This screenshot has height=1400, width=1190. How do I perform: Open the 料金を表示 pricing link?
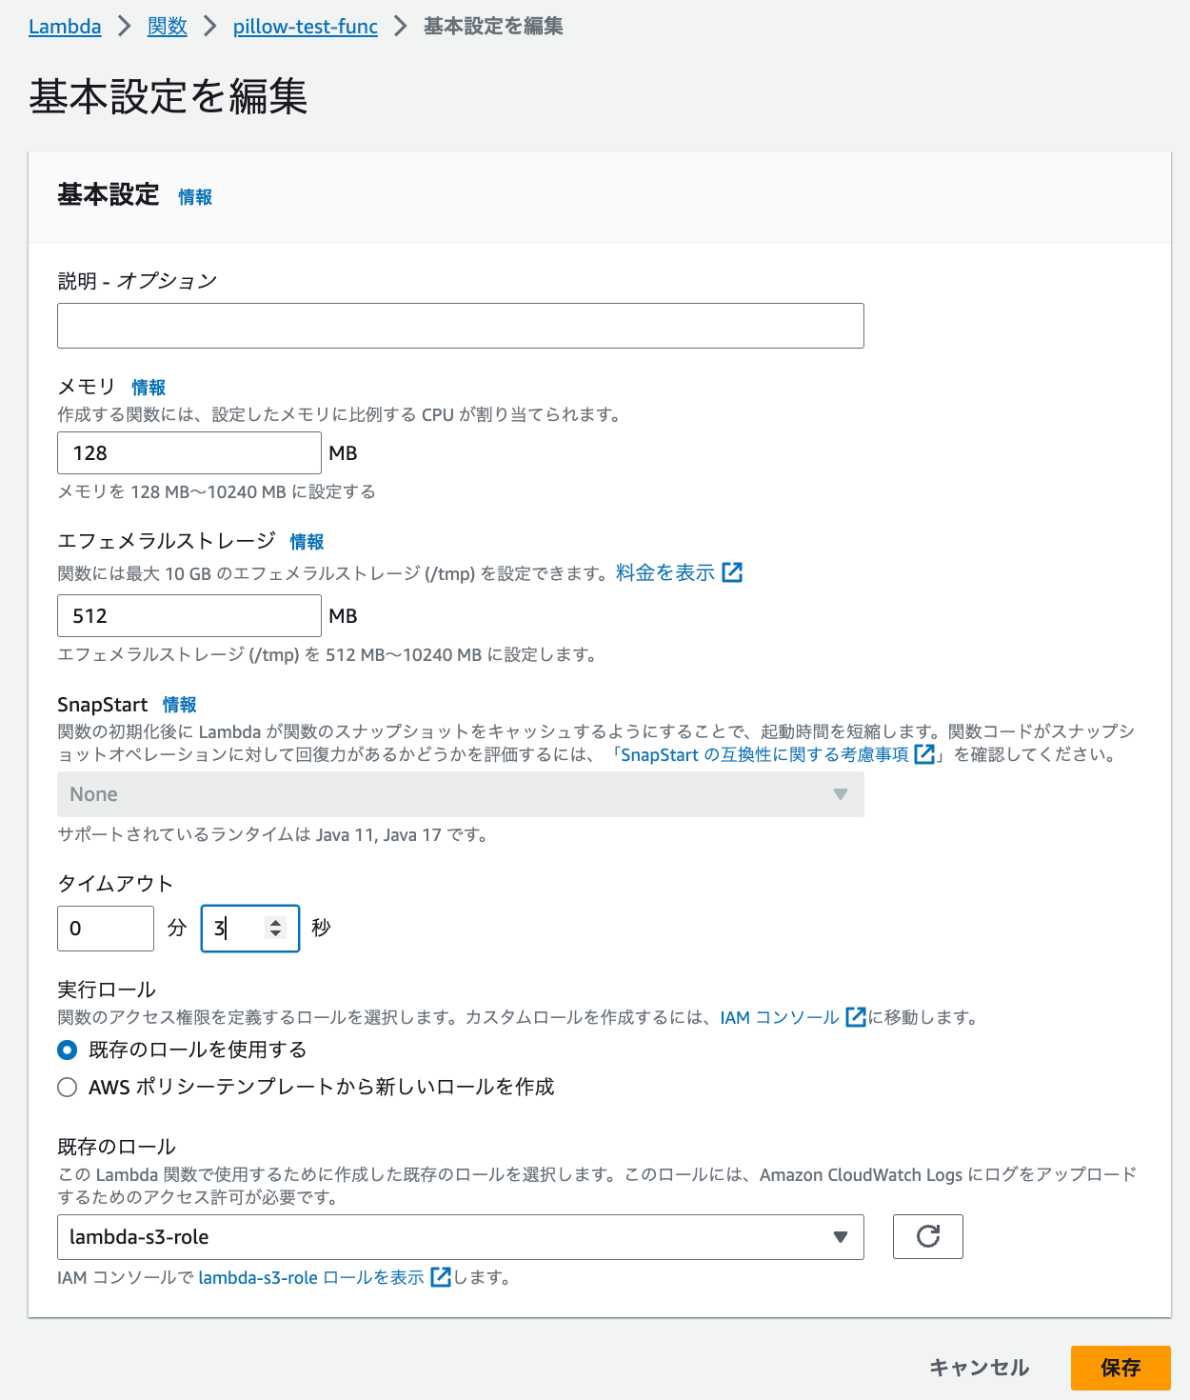click(x=665, y=573)
